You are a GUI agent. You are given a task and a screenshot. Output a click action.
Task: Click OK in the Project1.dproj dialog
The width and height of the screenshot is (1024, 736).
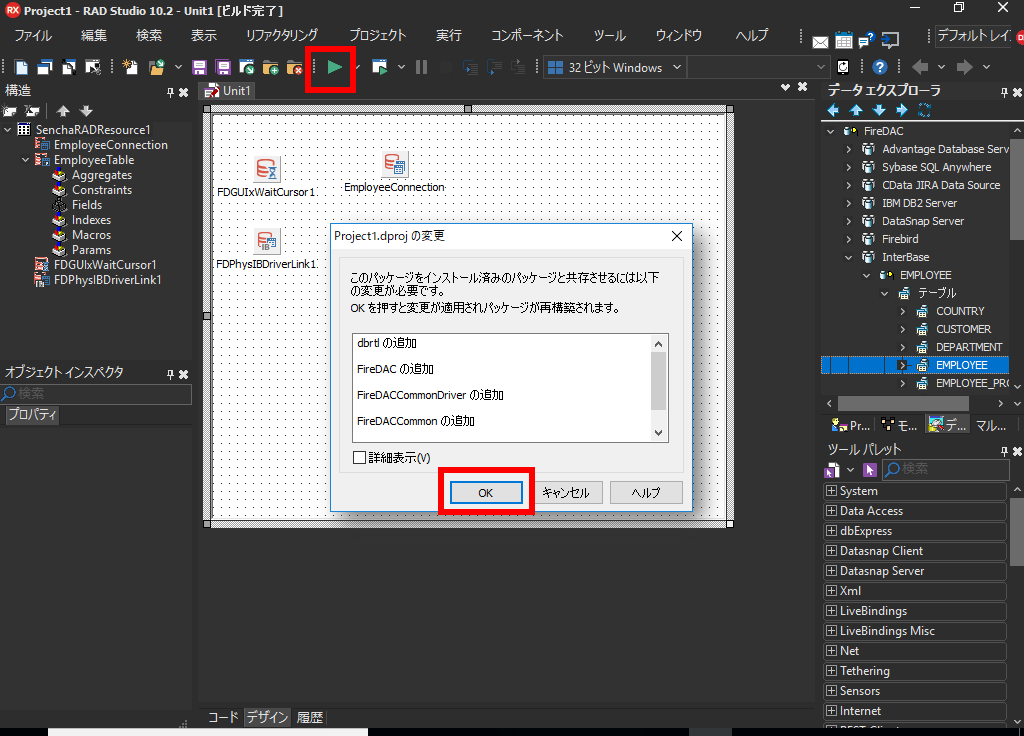[486, 492]
